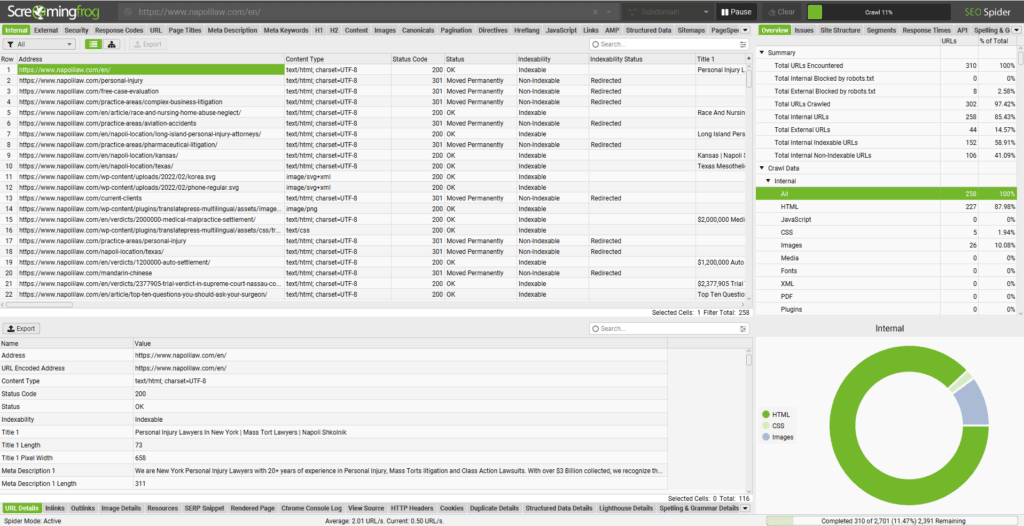Open the Canonicals tab
Viewport: 1024px width, 526px height.
click(x=418, y=30)
